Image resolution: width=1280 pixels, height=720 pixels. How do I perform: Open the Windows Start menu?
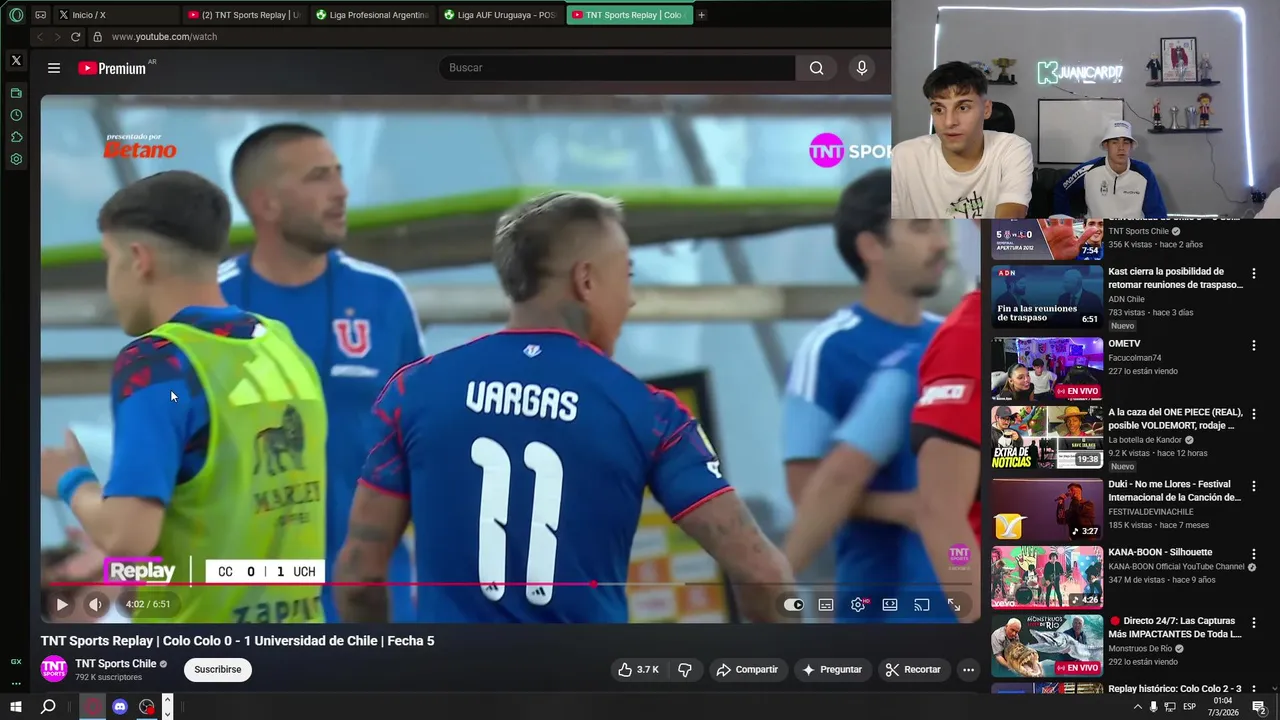tap(16, 707)
